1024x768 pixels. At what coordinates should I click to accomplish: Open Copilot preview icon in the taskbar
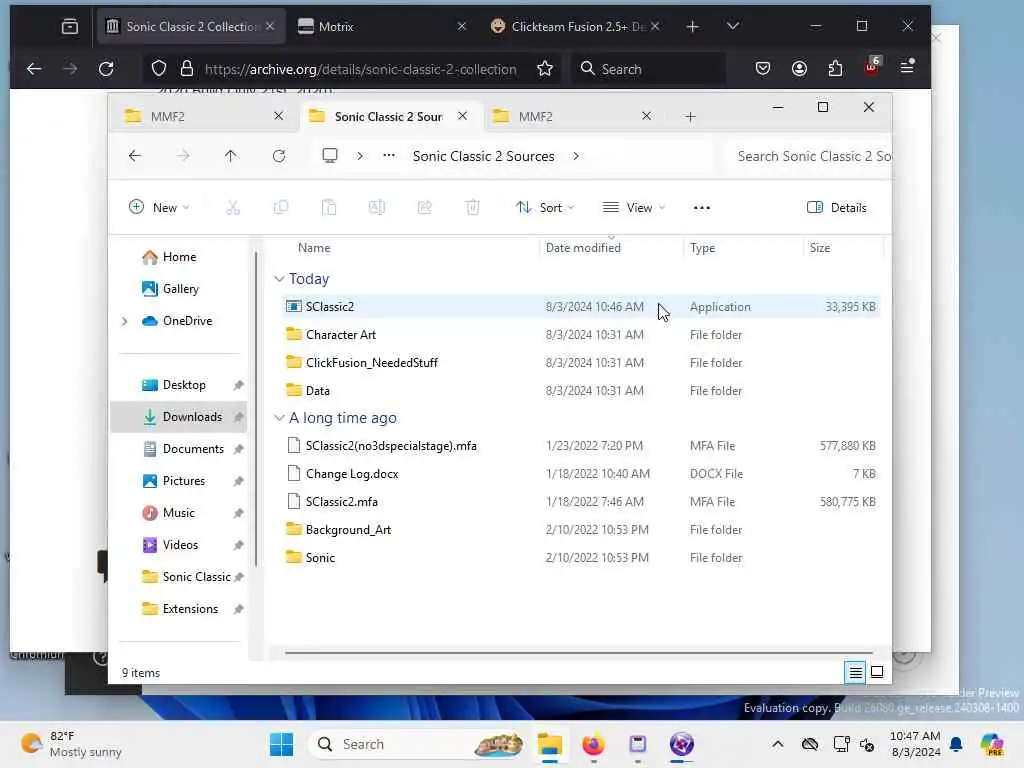[991, 744]
